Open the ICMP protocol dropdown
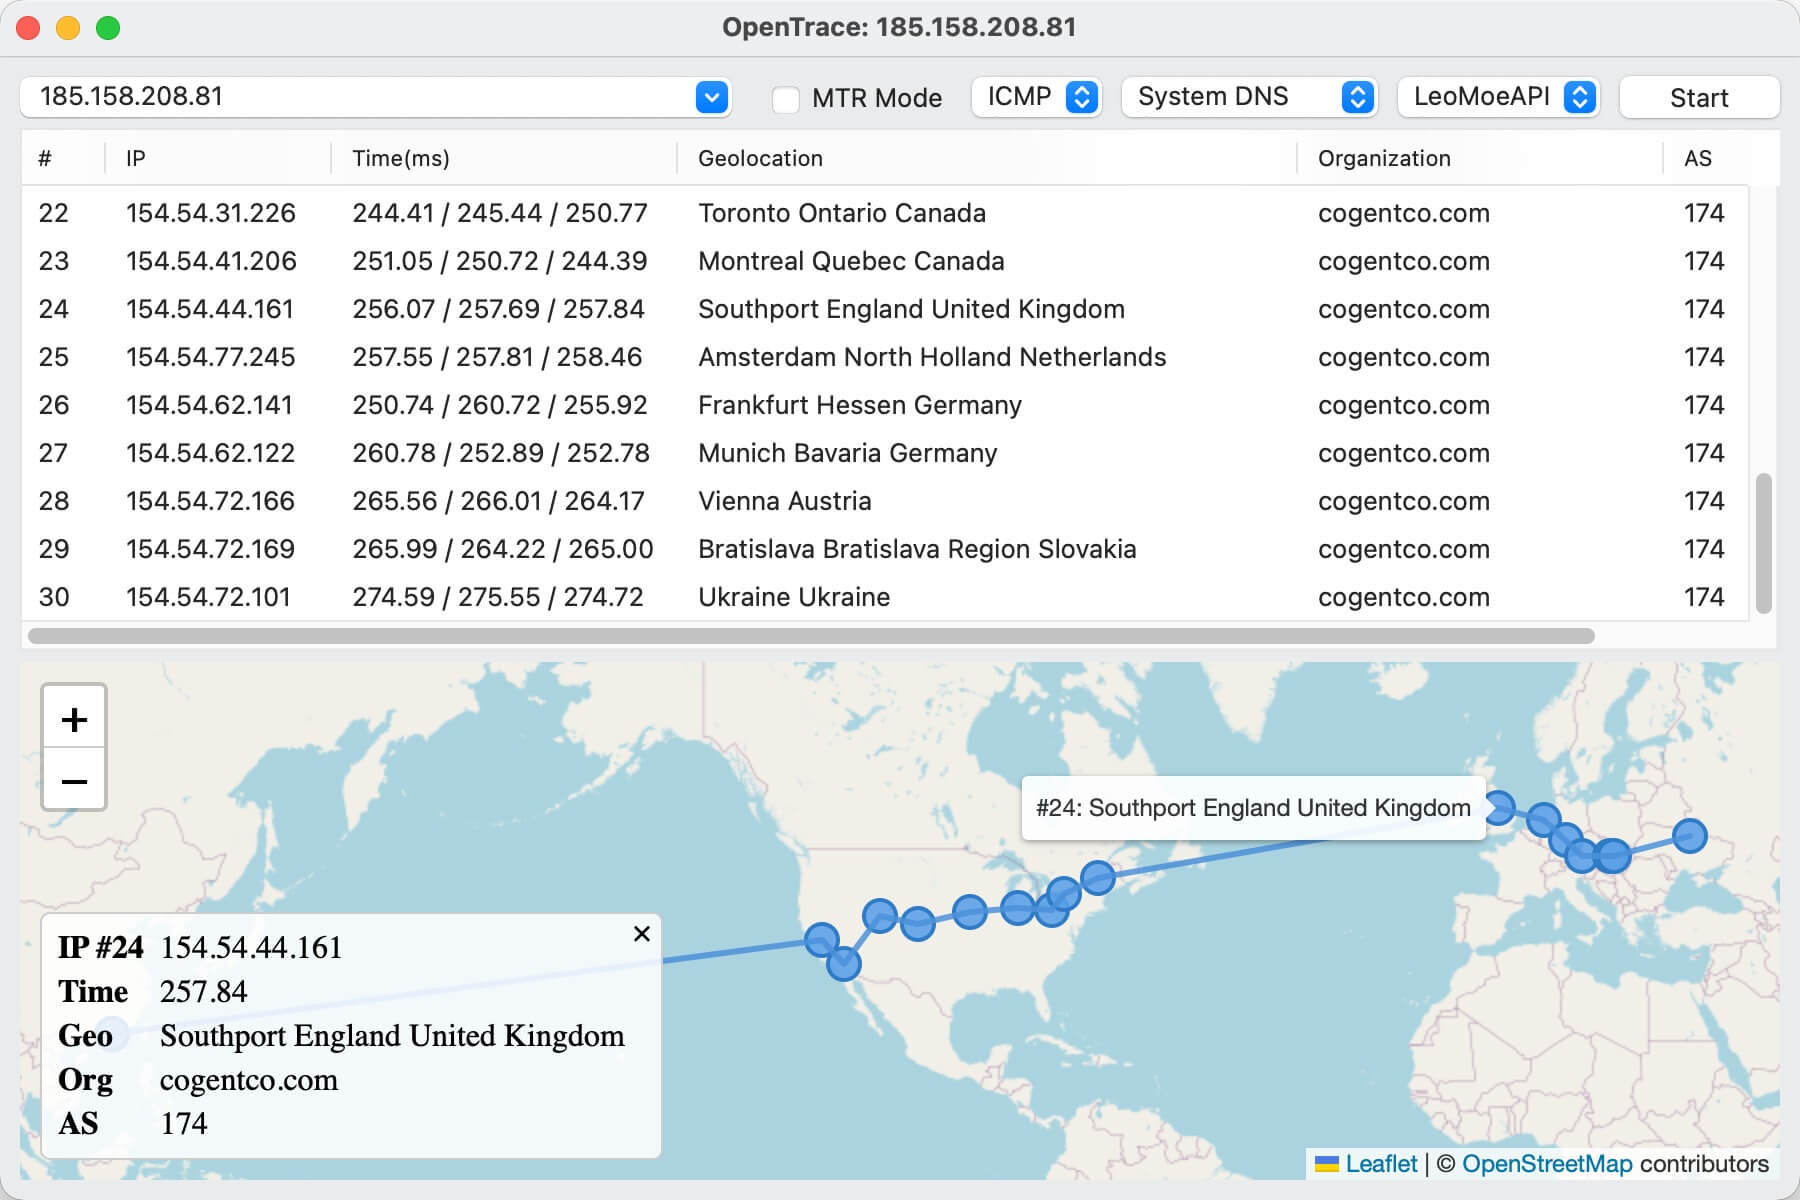This screenshot has height=1200, width=1800. pos(1035,97)
